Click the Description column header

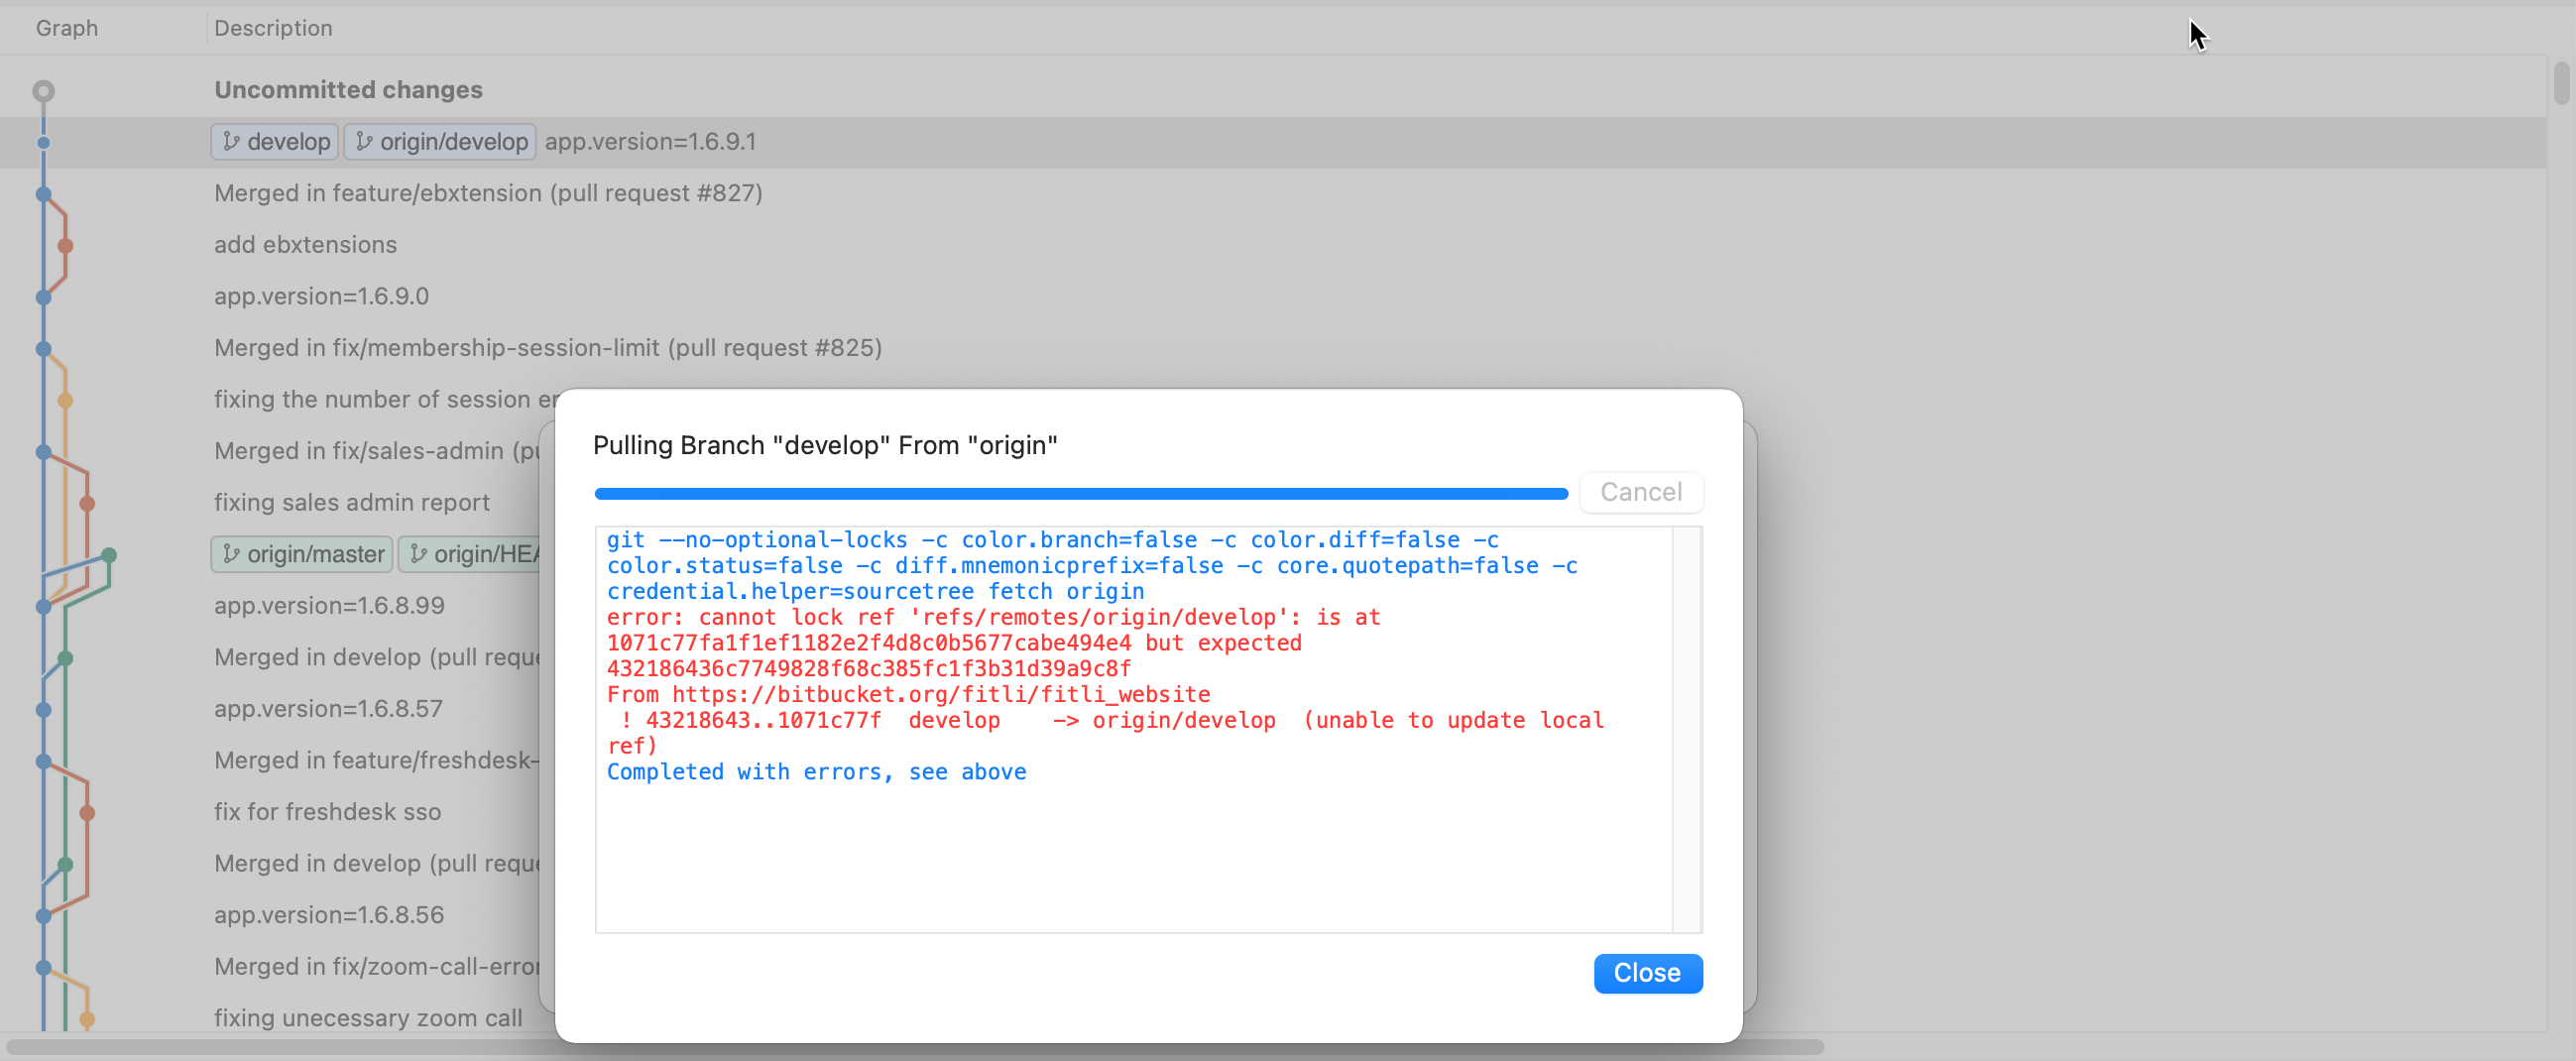click(273, 28)
